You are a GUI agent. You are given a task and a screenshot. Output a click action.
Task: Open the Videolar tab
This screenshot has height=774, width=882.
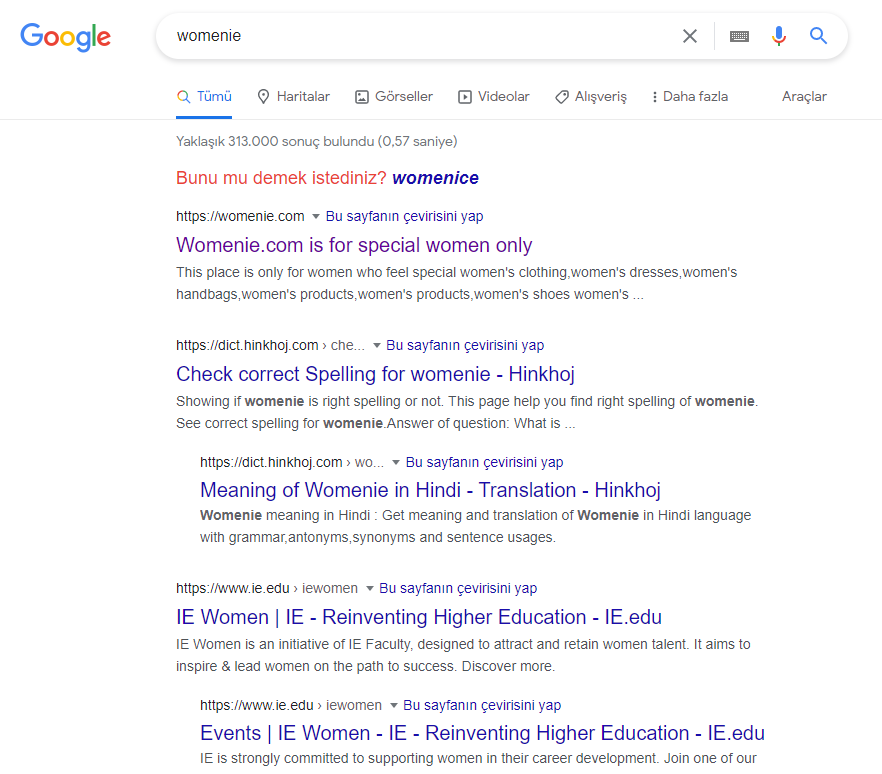[x=493, y=97]
